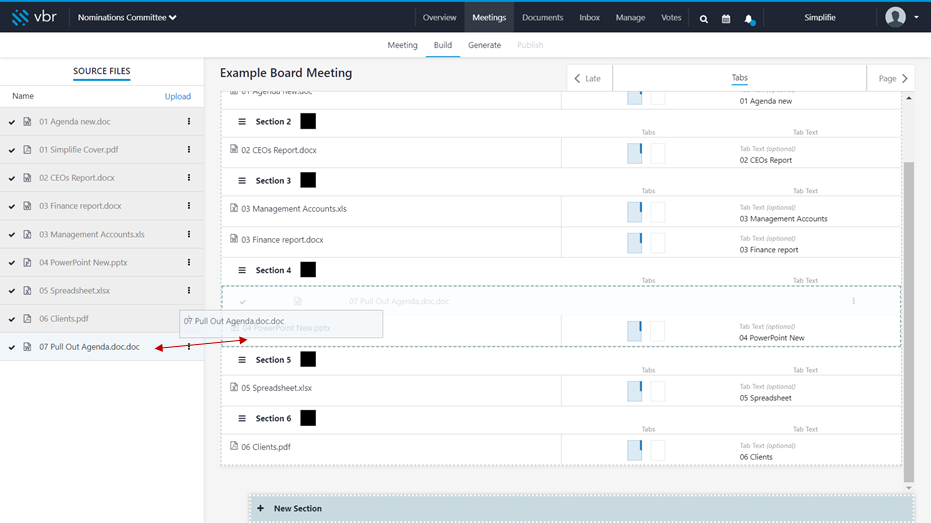
Task: Go to next Page column view
Action: [891, 78]
